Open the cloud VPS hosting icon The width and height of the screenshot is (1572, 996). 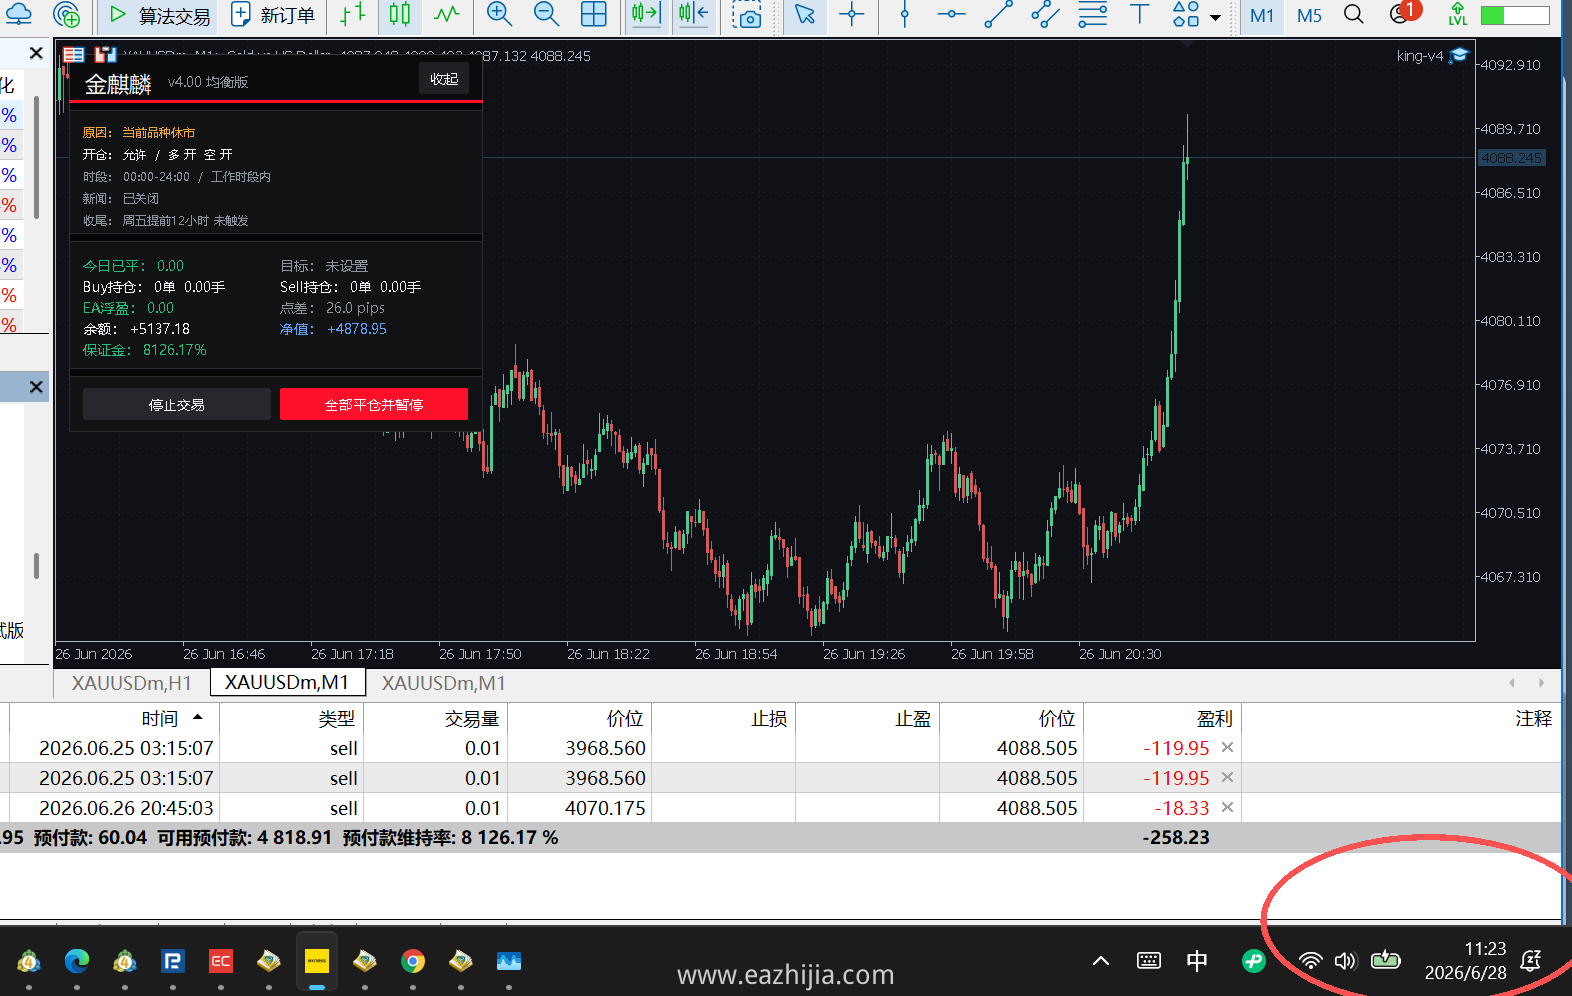tap(19, 14)
